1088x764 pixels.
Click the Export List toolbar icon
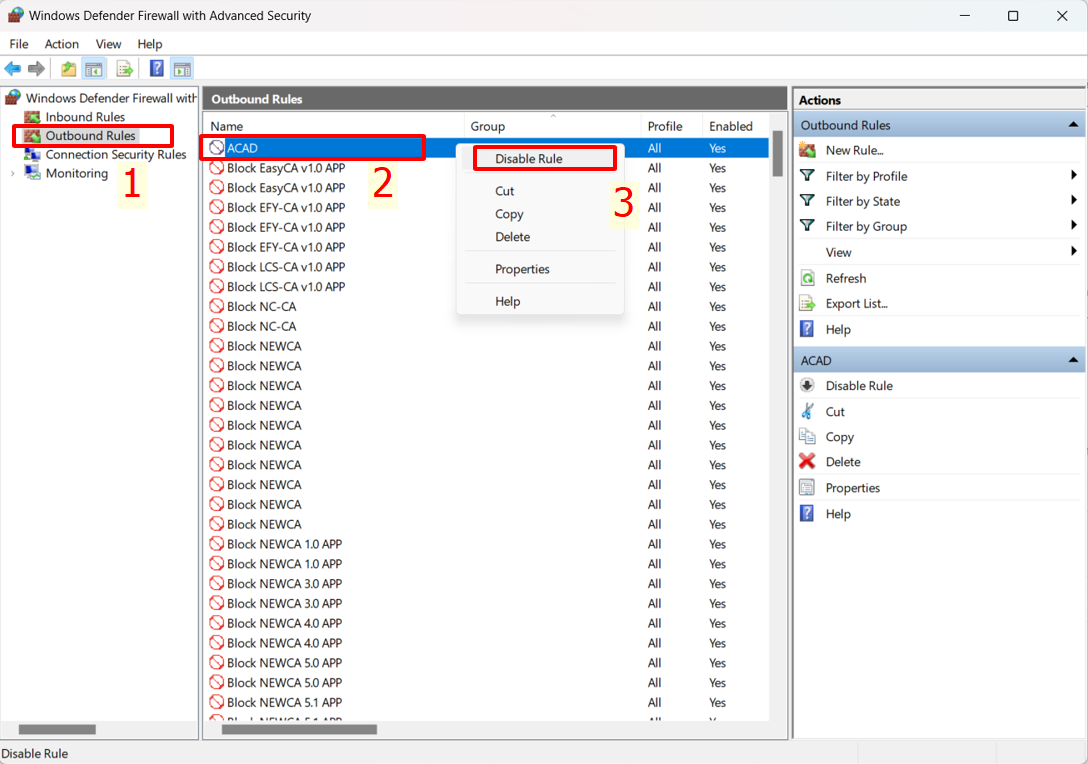pyautogui.click(x=125, y=69)
